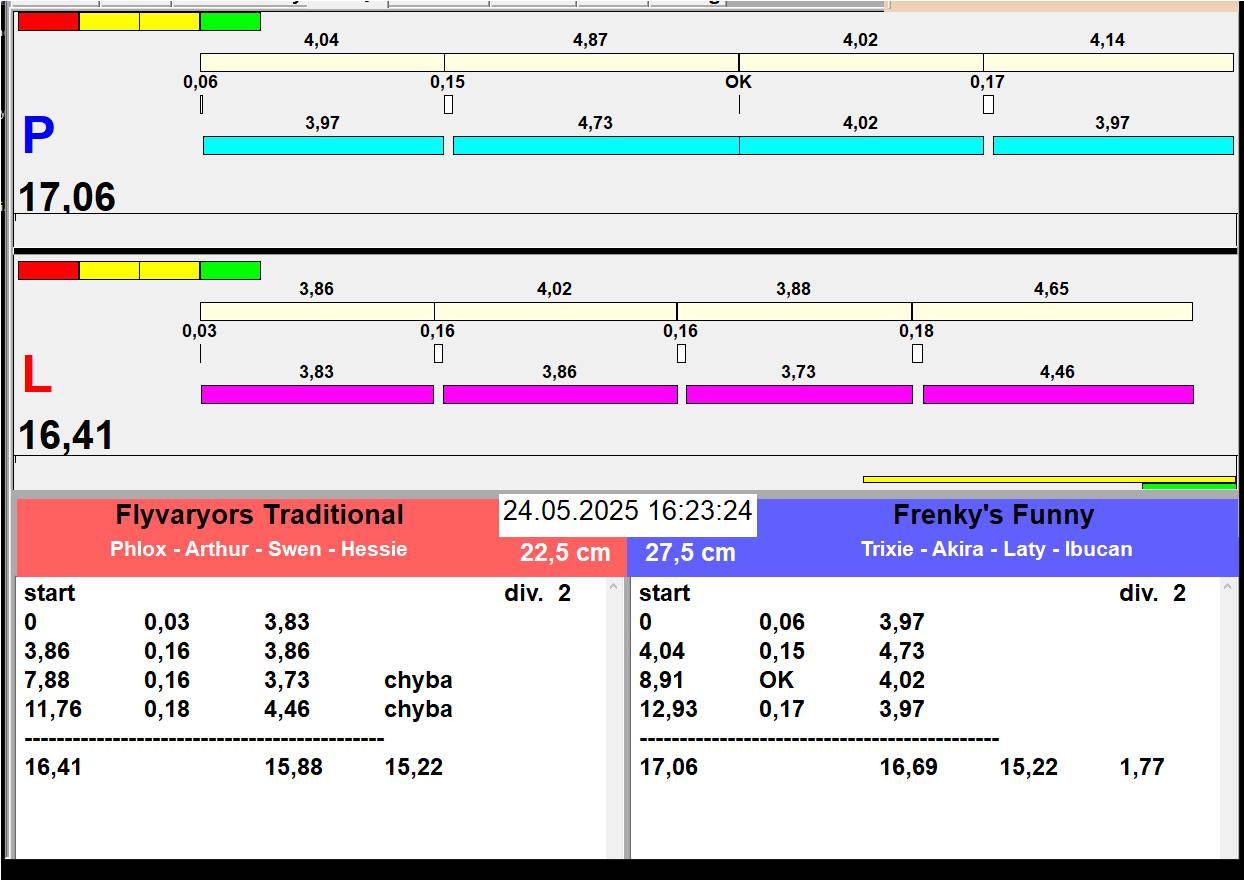Click the cream 4,87 split bar
Image resolution: width=1244 pixels, height=880 pixels.
coord(591,62)
